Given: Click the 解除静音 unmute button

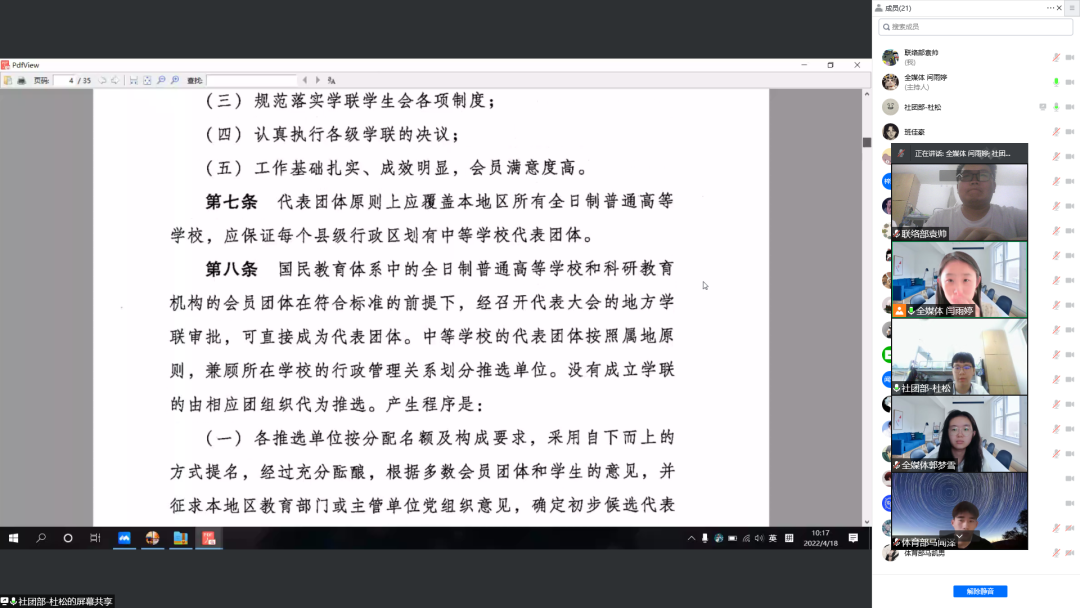Looking at the screenshot, I should point(980,591).
